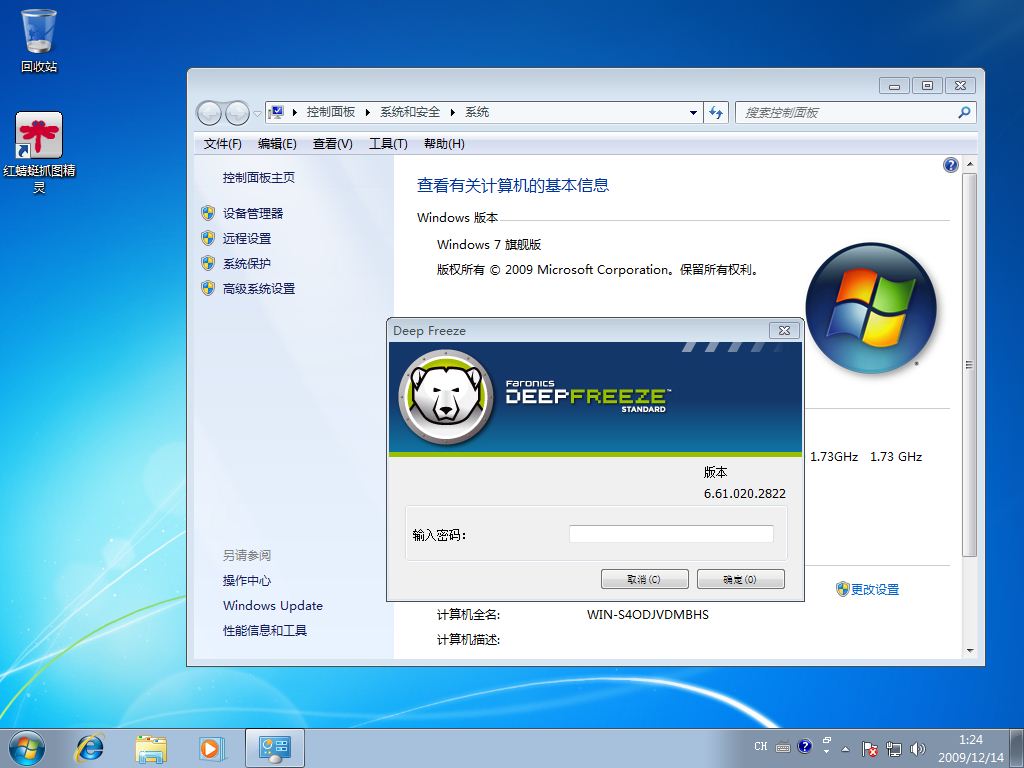Click the shield icon beside 高级系统设置
This screenshot has width=1024, height=768.
coord(208,288)
